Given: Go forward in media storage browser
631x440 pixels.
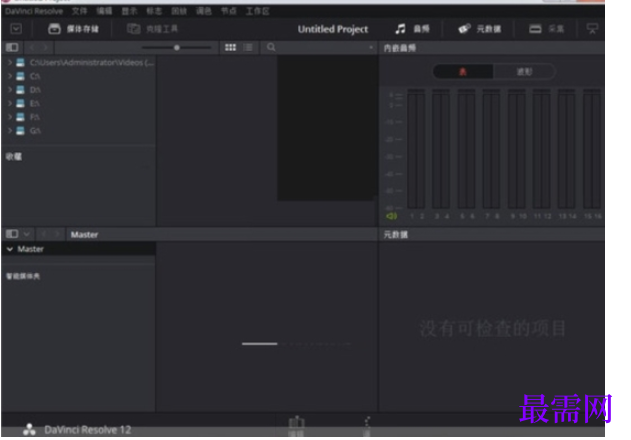Looking at the screenshot, I should pos(46,48).
